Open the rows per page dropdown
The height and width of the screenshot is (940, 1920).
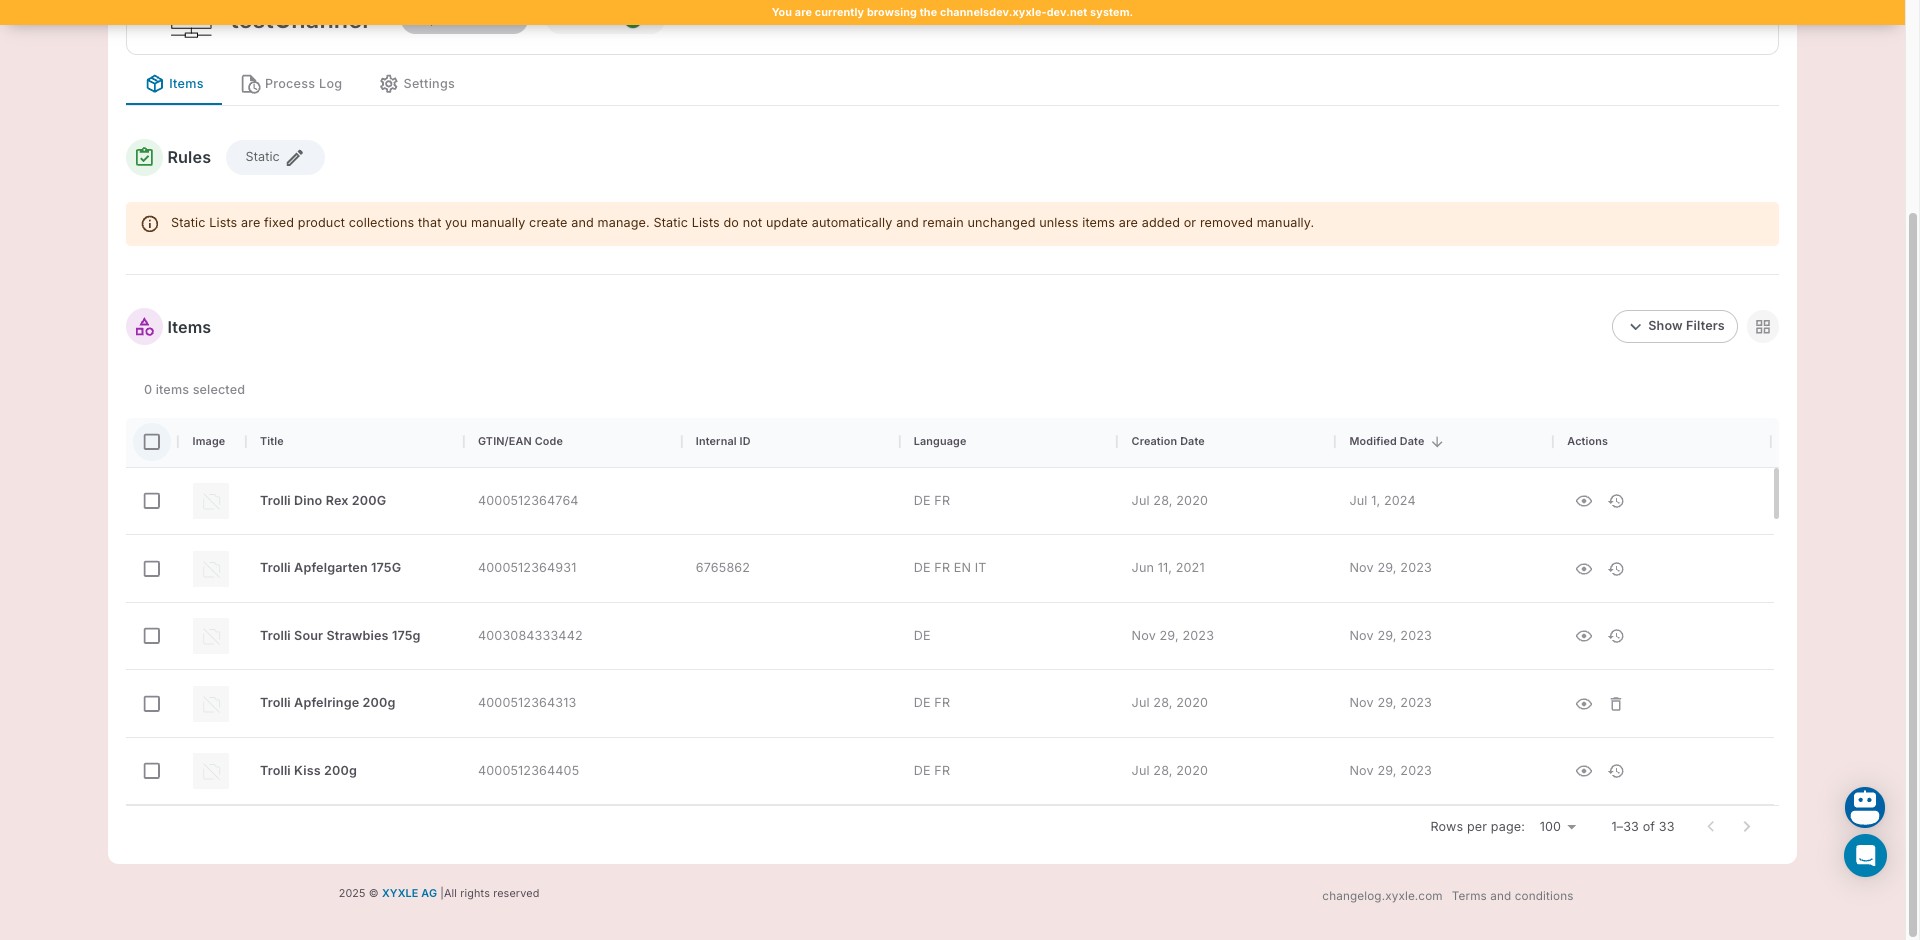[x=1557, y=827]
